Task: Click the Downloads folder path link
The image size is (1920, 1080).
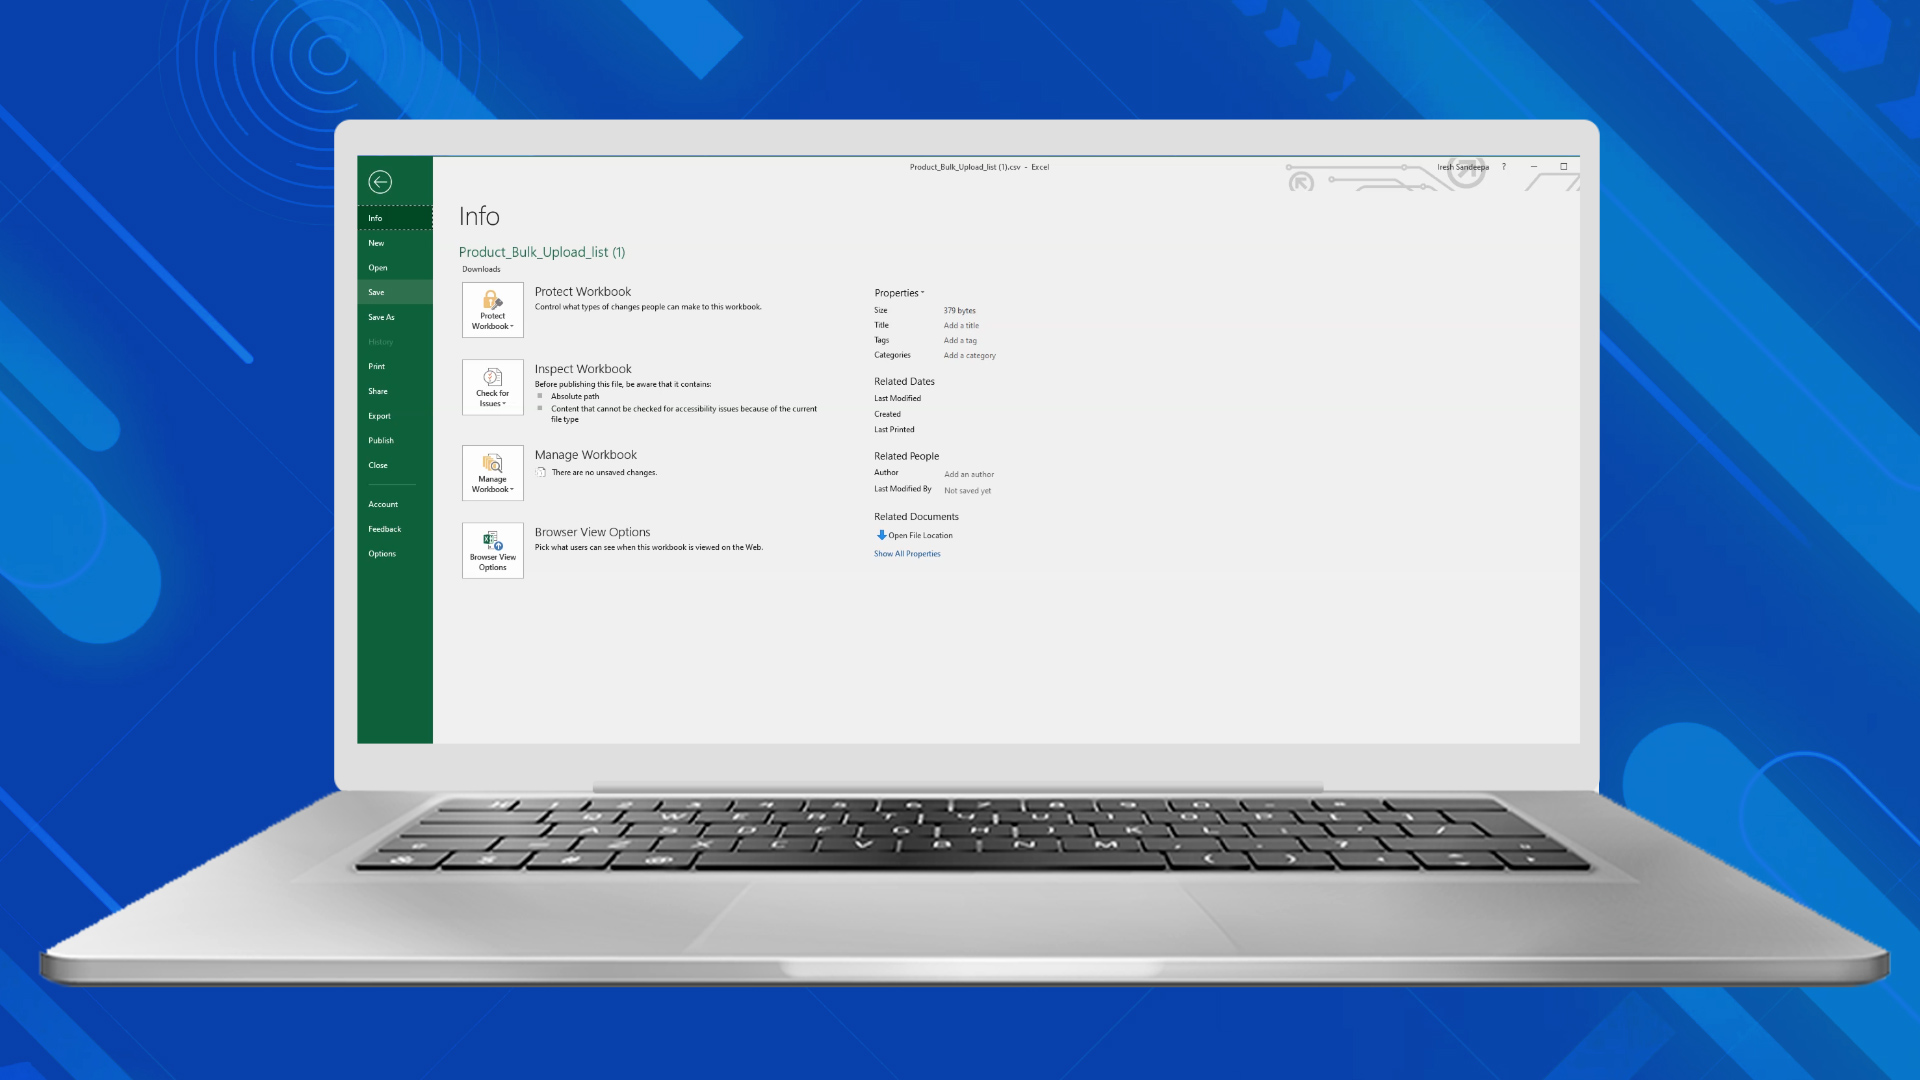Action: click(481, 269)
